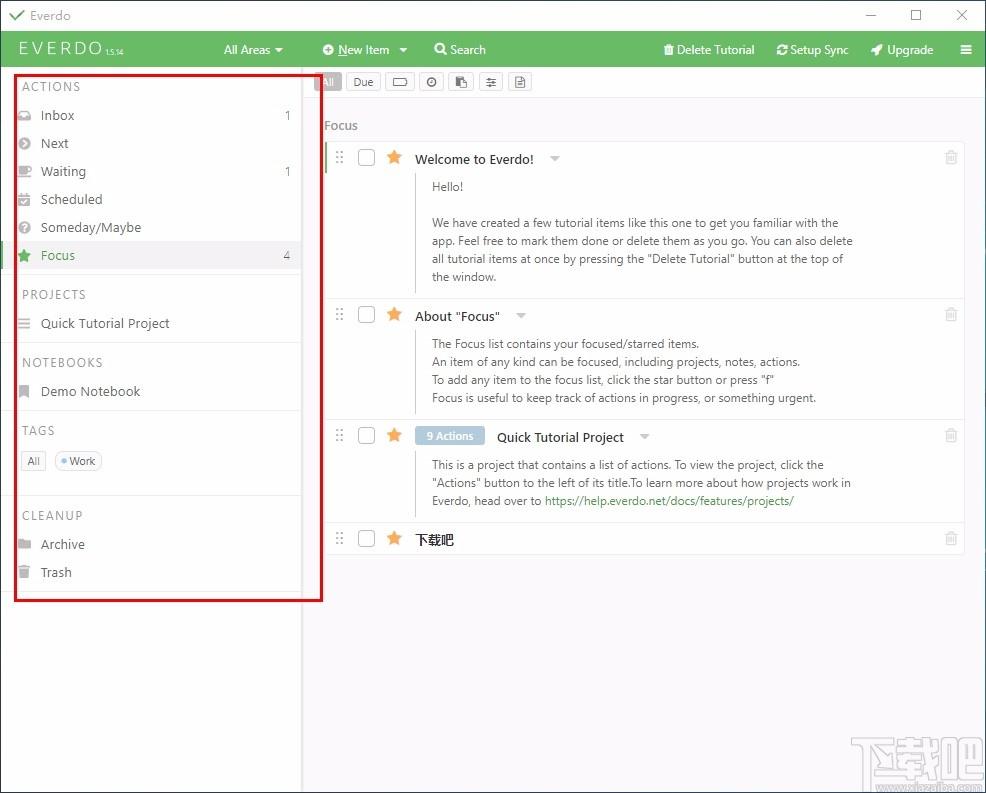Open the hamburger main menu
This screenshot has width=986, height=793.
click(966, 50)
